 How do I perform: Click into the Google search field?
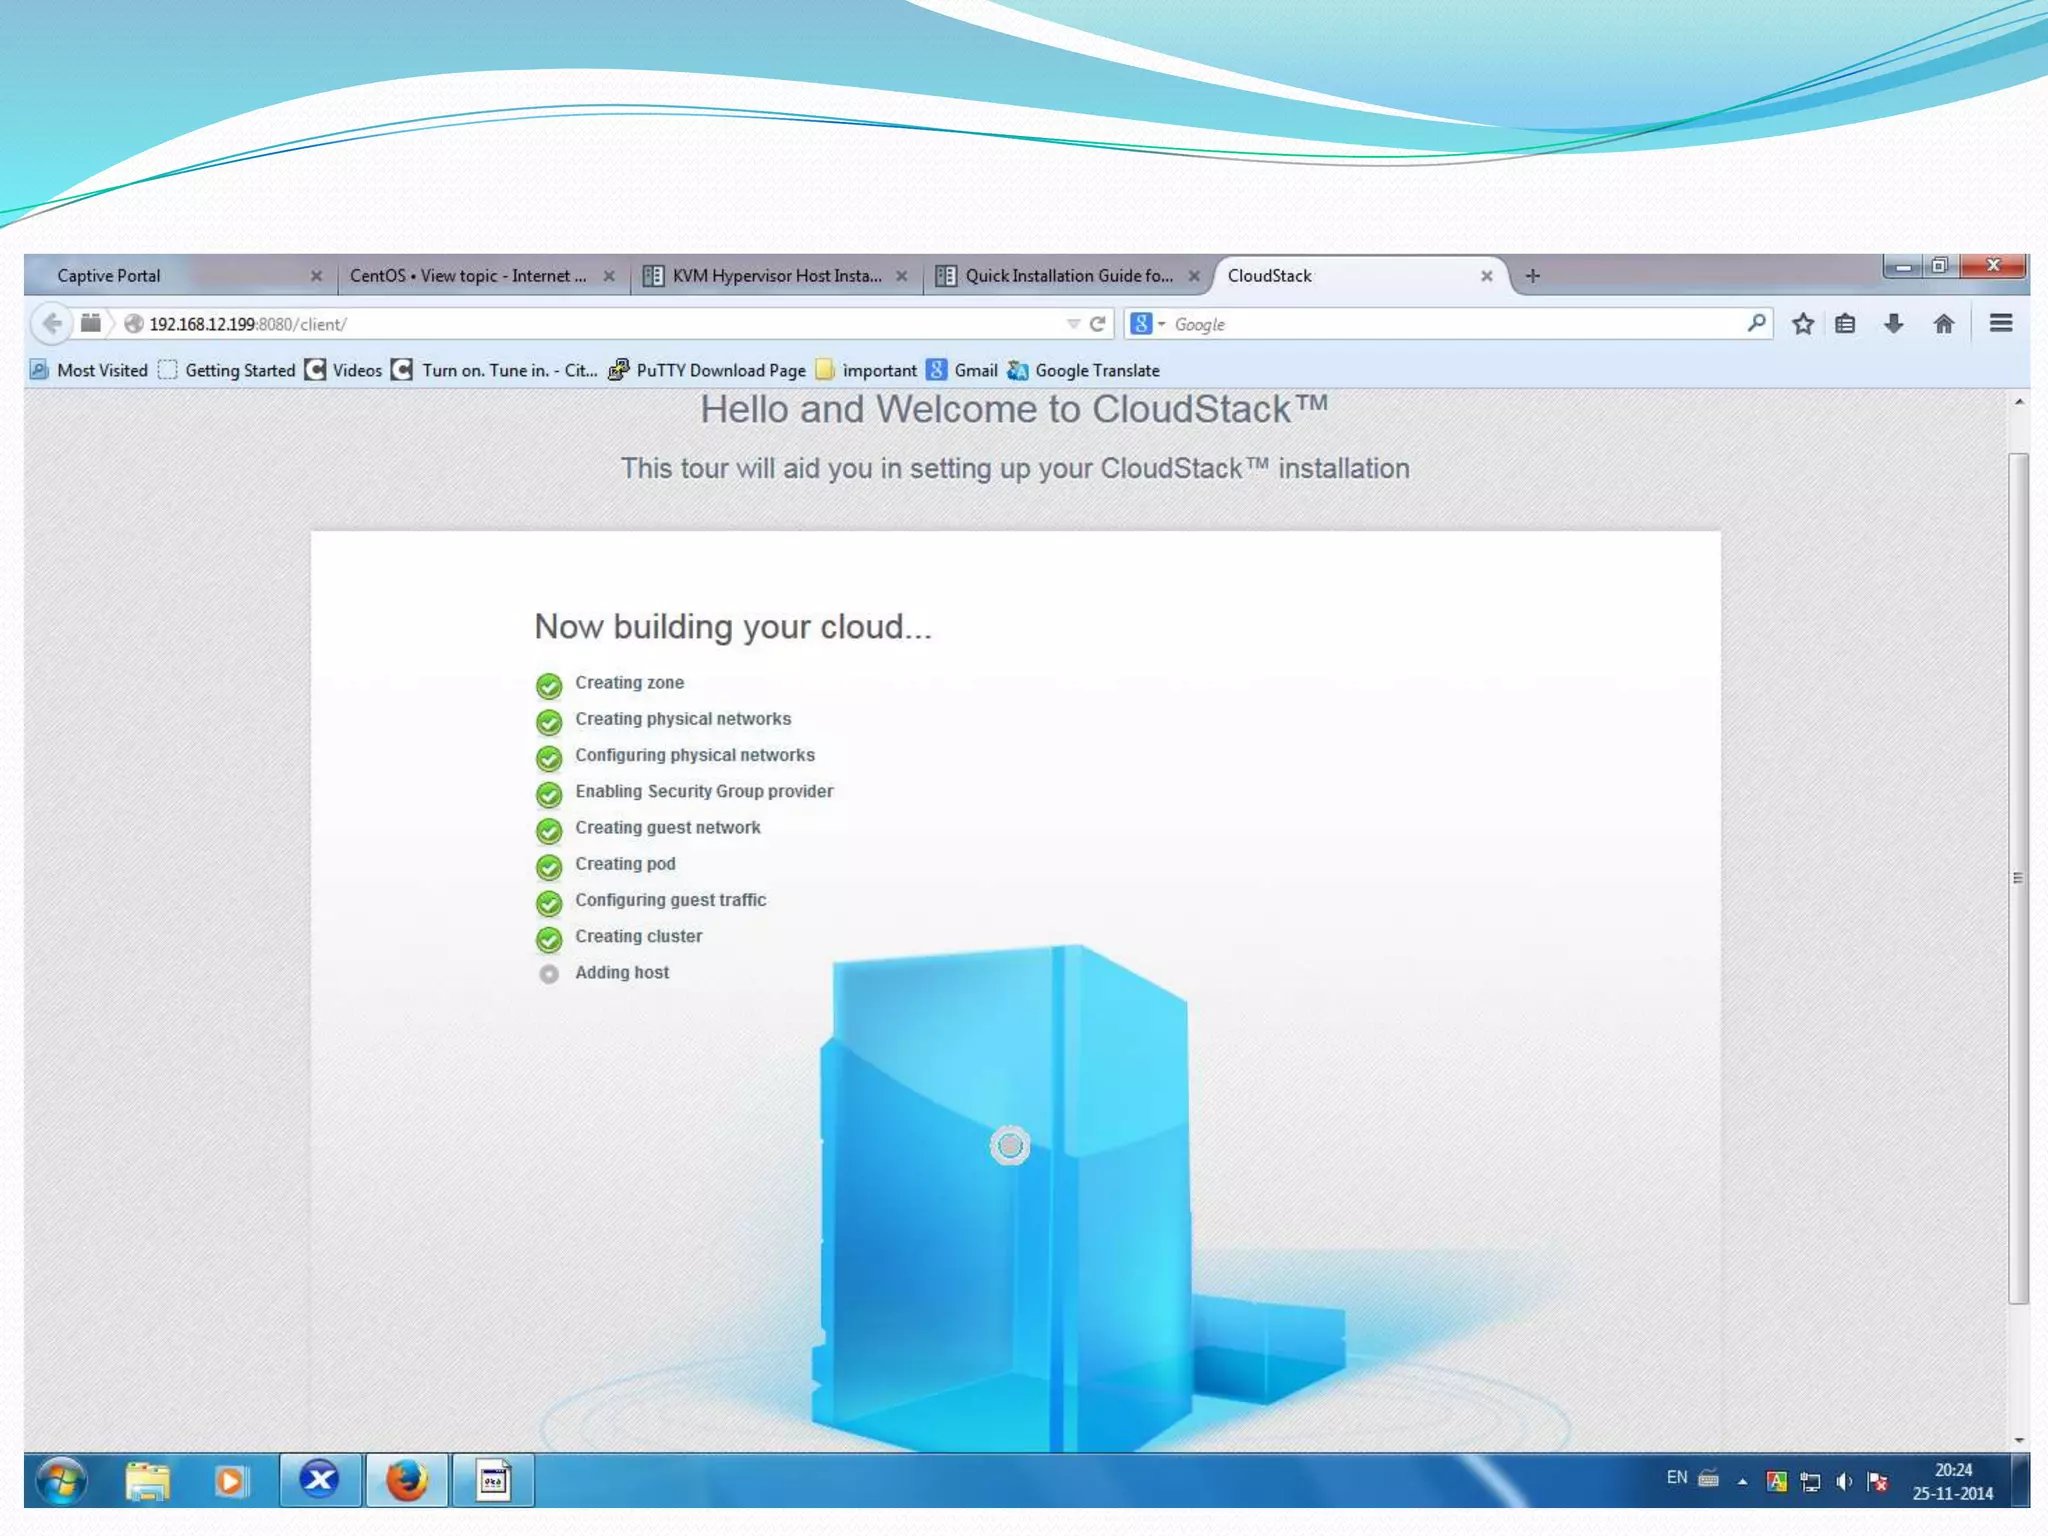(1450, 324)
